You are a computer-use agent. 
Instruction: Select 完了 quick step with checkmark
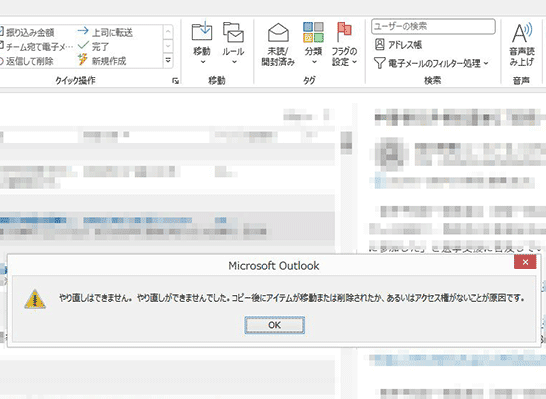pyautogui.click(x=93, y=46)
